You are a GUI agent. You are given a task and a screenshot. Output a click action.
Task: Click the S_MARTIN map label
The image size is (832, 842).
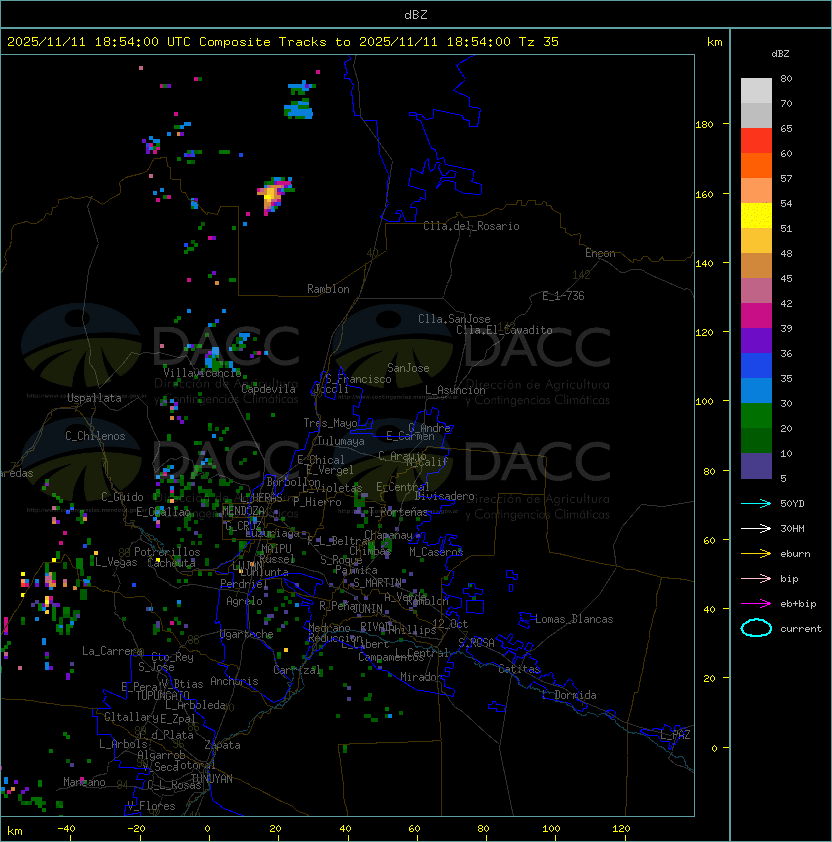pyautogui.click(x=377, y=583)
